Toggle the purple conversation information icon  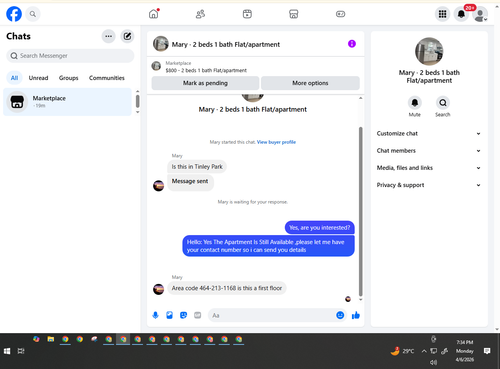352,44
